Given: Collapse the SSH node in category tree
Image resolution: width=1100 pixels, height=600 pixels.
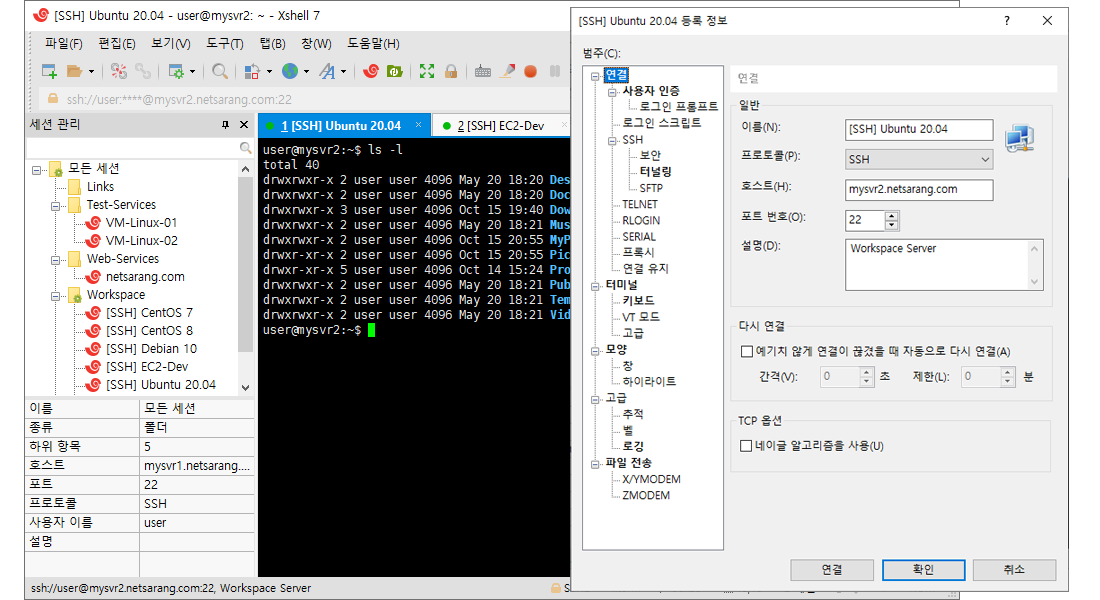Looking at the screenshot, I should coord(612,140).
